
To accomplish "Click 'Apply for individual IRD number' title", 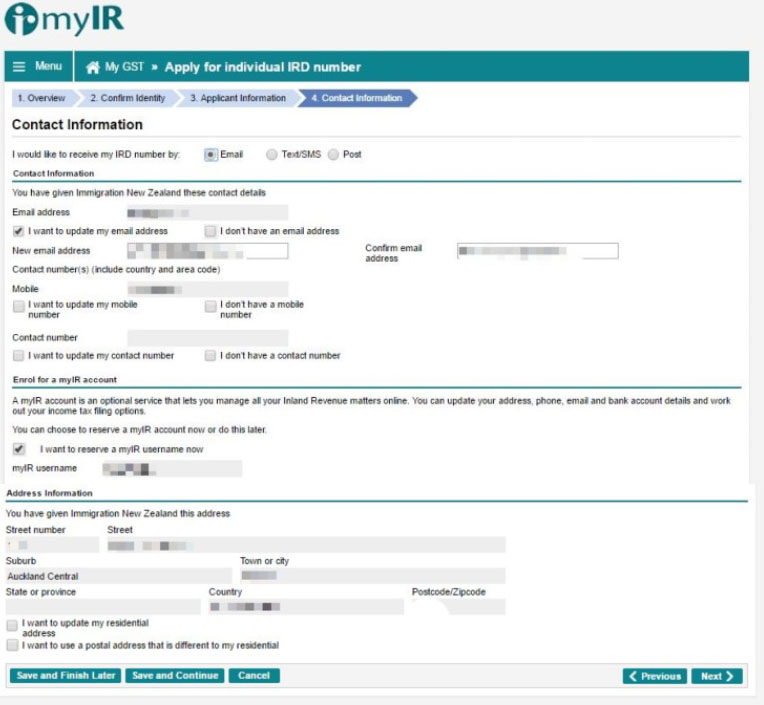I will point(263,67).
